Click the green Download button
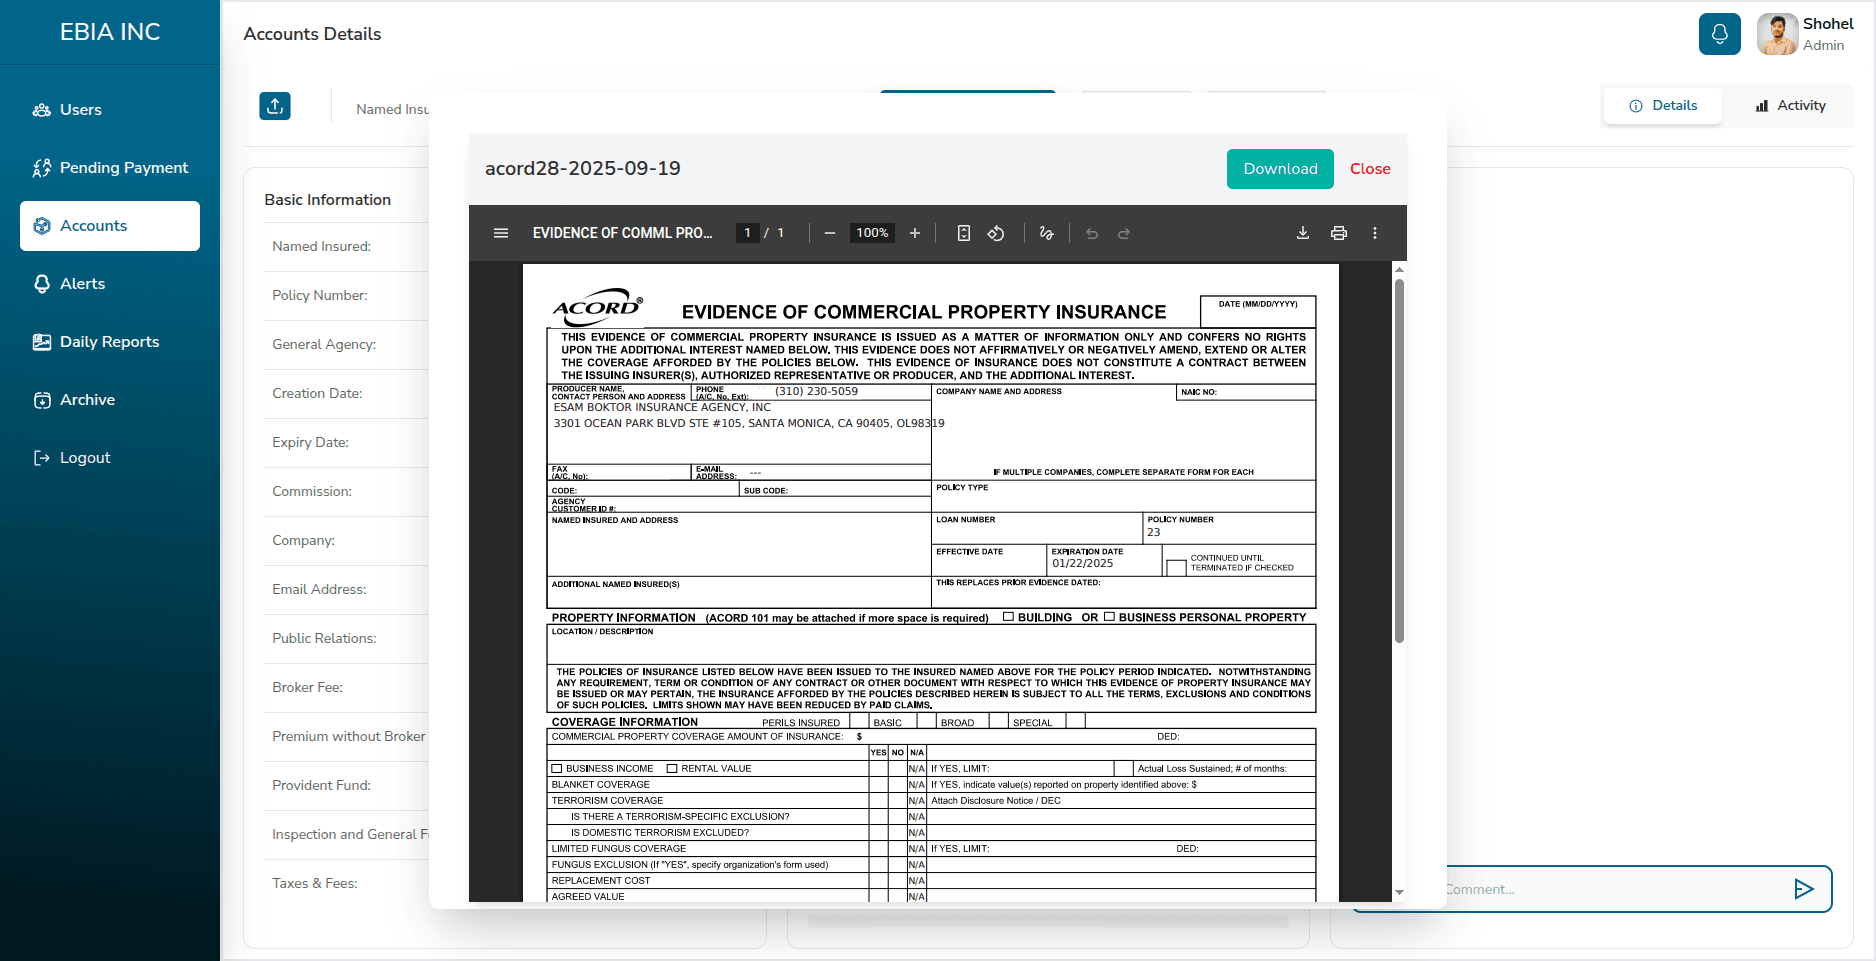This screenshot has width=1876, height=961. click(x=1280, y=169)
